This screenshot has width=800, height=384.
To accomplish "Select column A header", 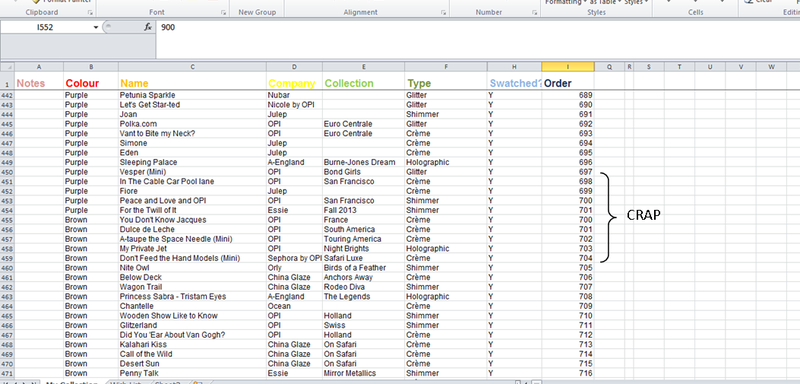I will (39, 67).
